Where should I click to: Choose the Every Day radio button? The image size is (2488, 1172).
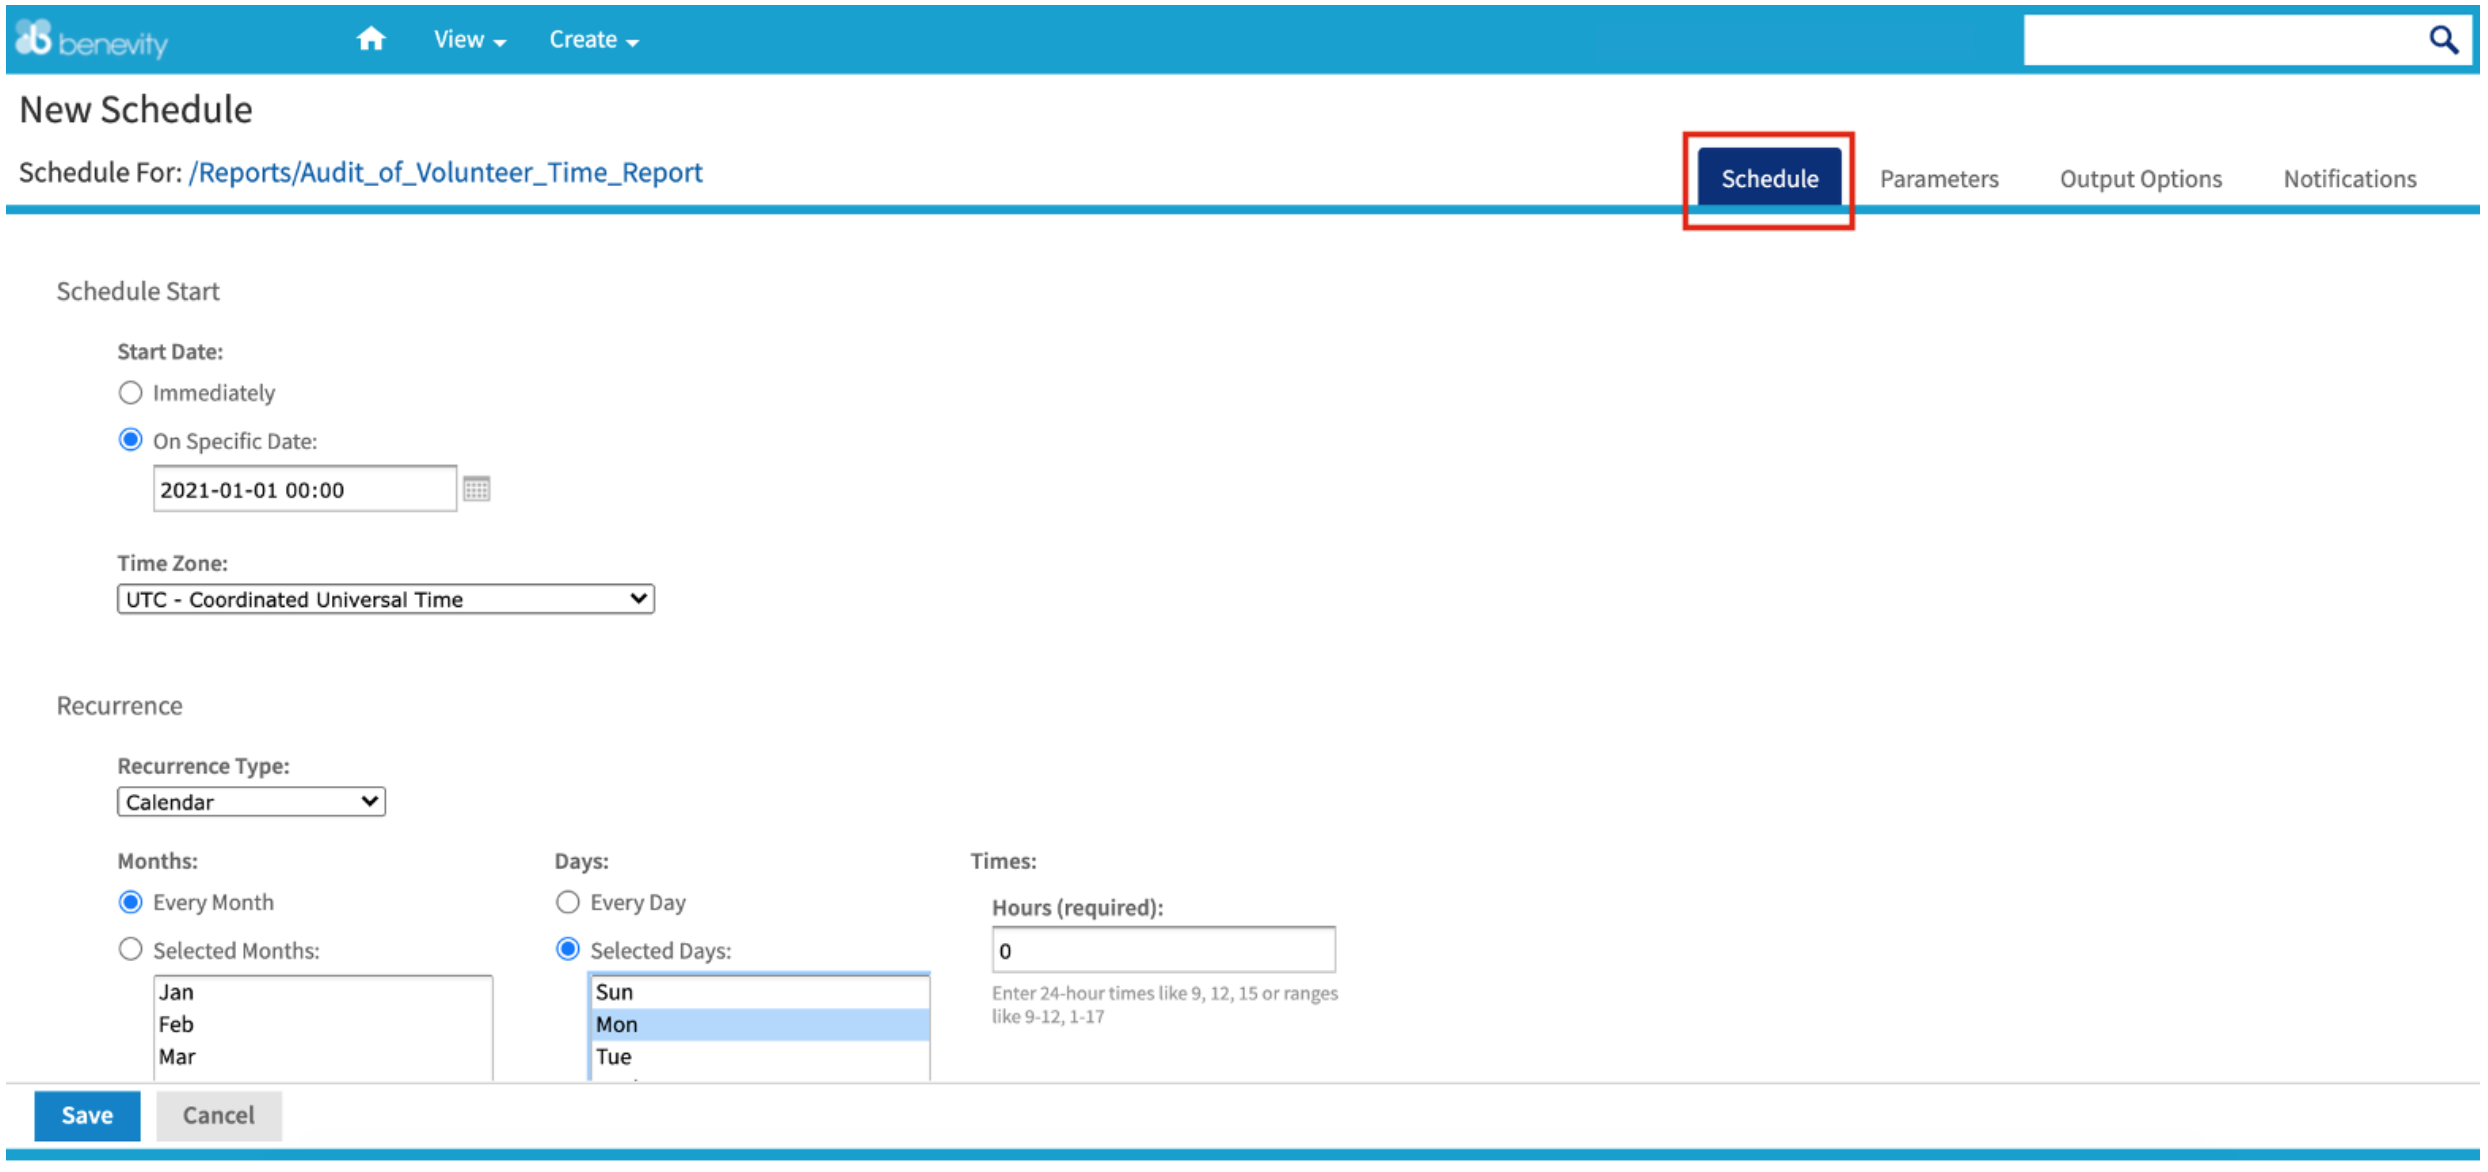coord(568,902)
